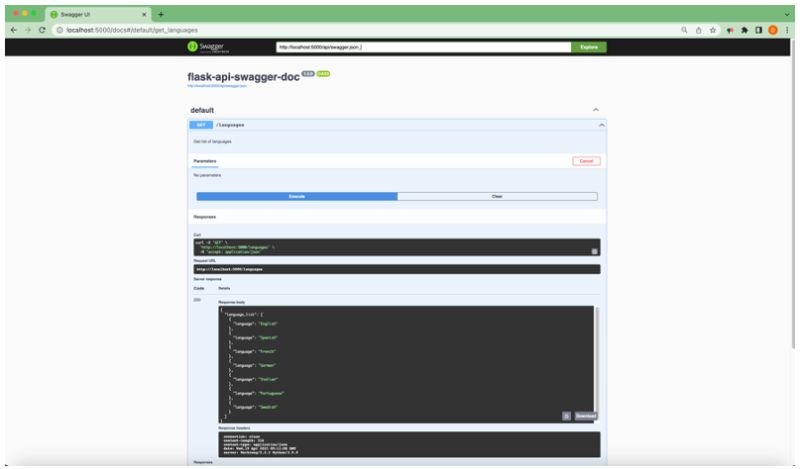Click the "German" value in response body
The image size is (800, 469).
tap(267, 365)
